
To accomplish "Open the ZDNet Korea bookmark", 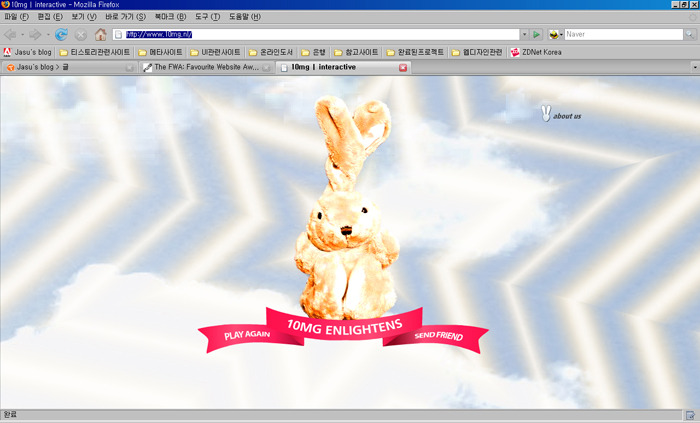I will 536,52.
